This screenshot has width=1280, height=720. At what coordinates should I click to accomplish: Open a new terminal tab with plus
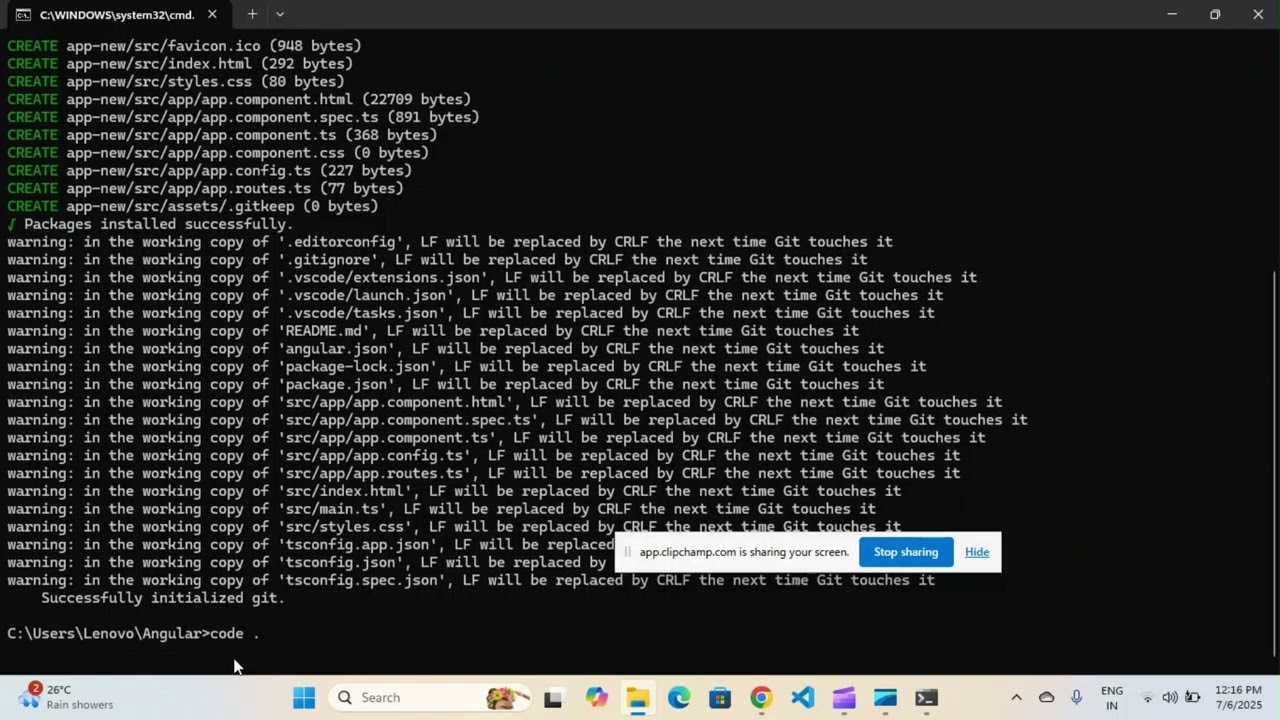coord(252,14)
